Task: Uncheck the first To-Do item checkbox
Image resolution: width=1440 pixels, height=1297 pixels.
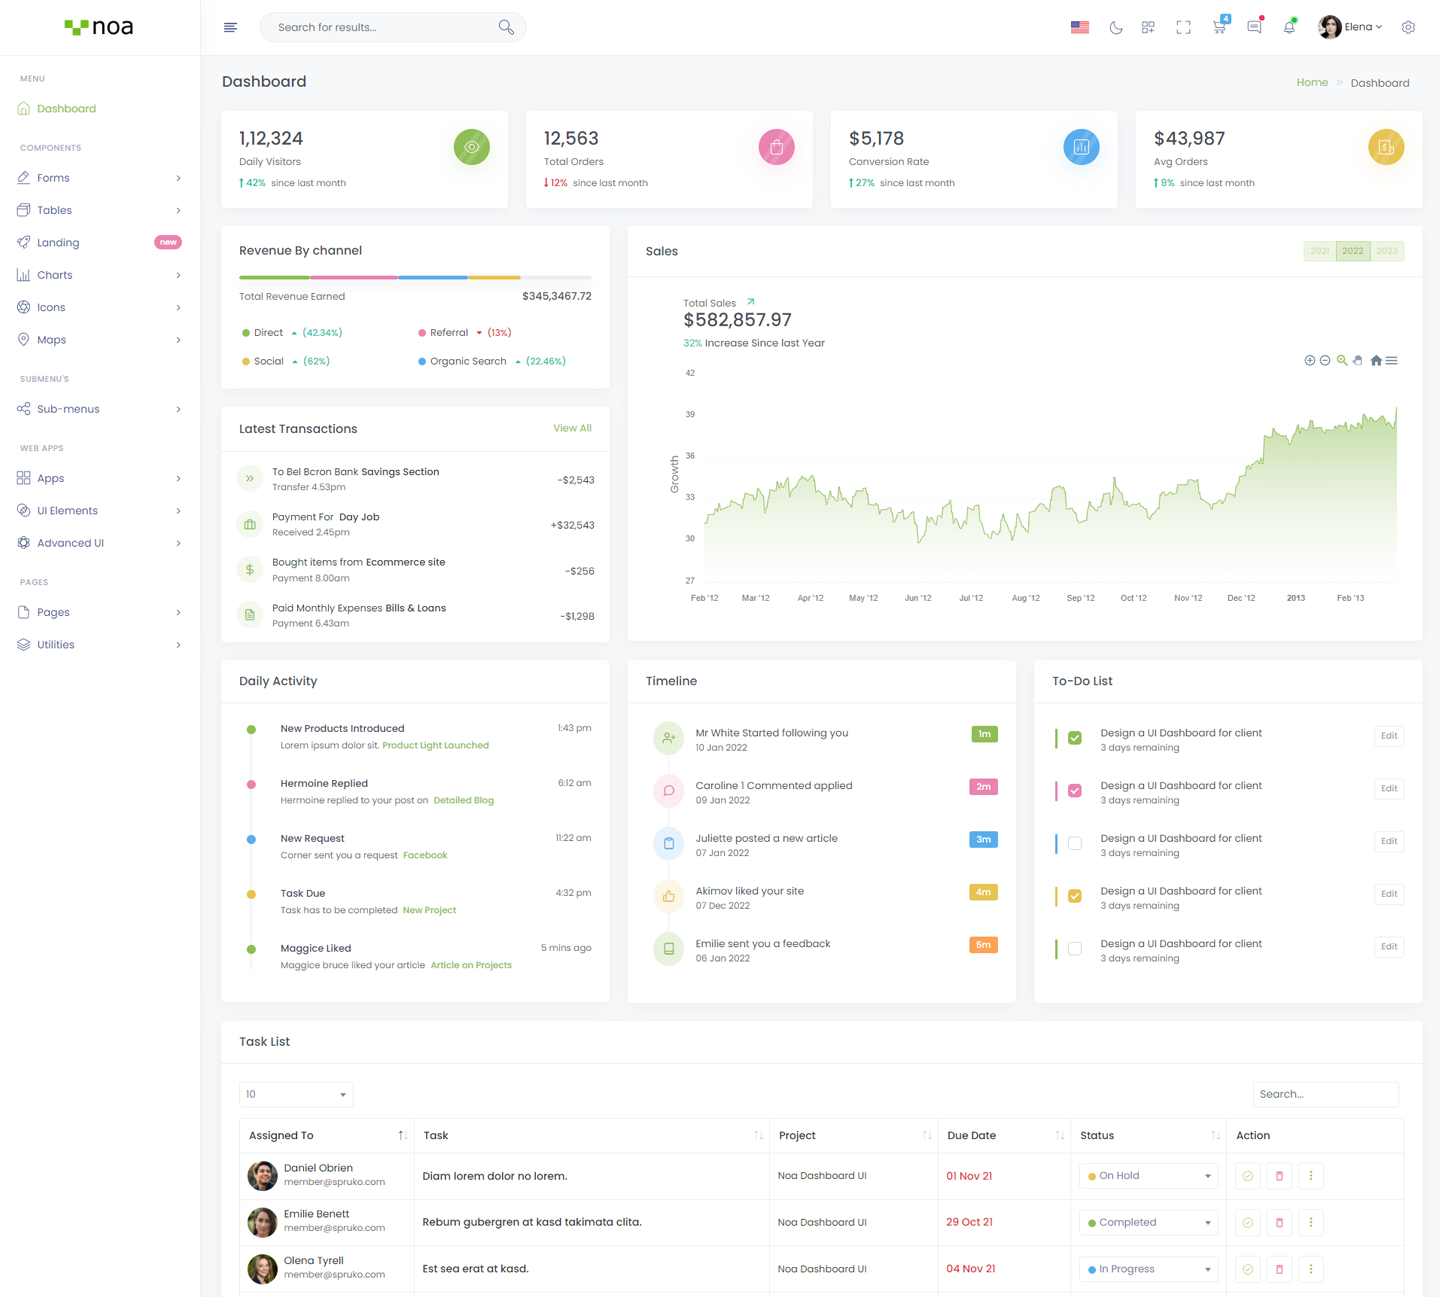Action: (x=1075, y=738)
